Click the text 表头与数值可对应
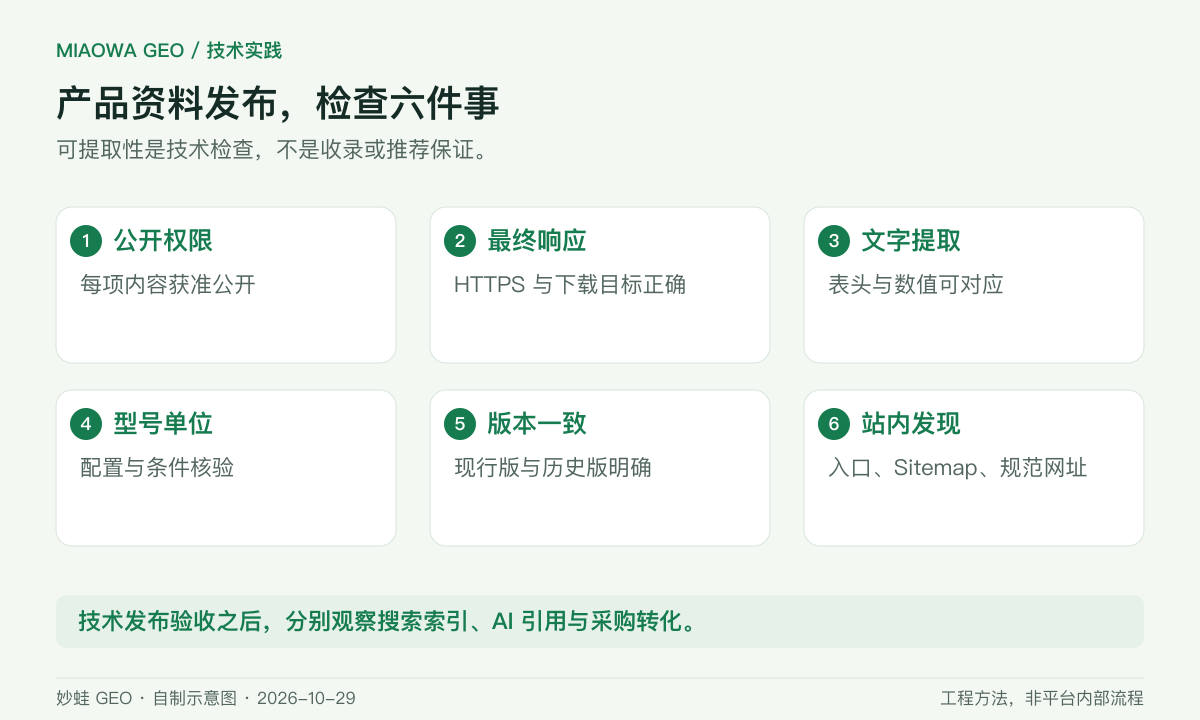The image size is (1200, 720). (x=916, y=285)
